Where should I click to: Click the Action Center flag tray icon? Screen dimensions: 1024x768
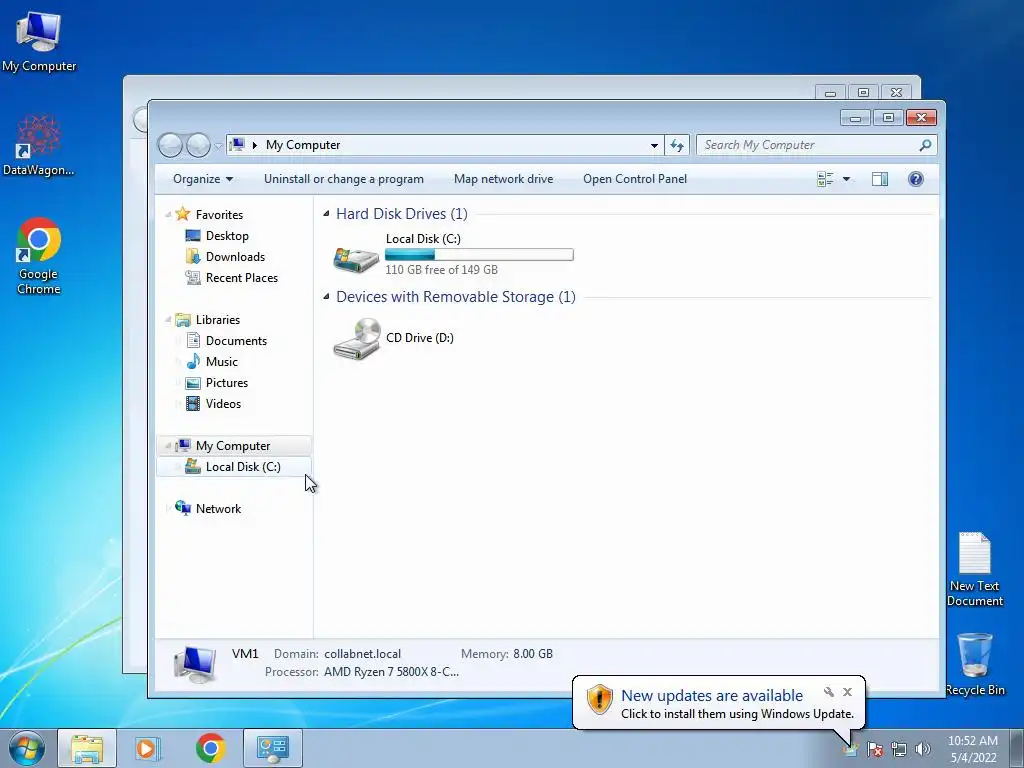pyautogui.click(x=875, y=749)
